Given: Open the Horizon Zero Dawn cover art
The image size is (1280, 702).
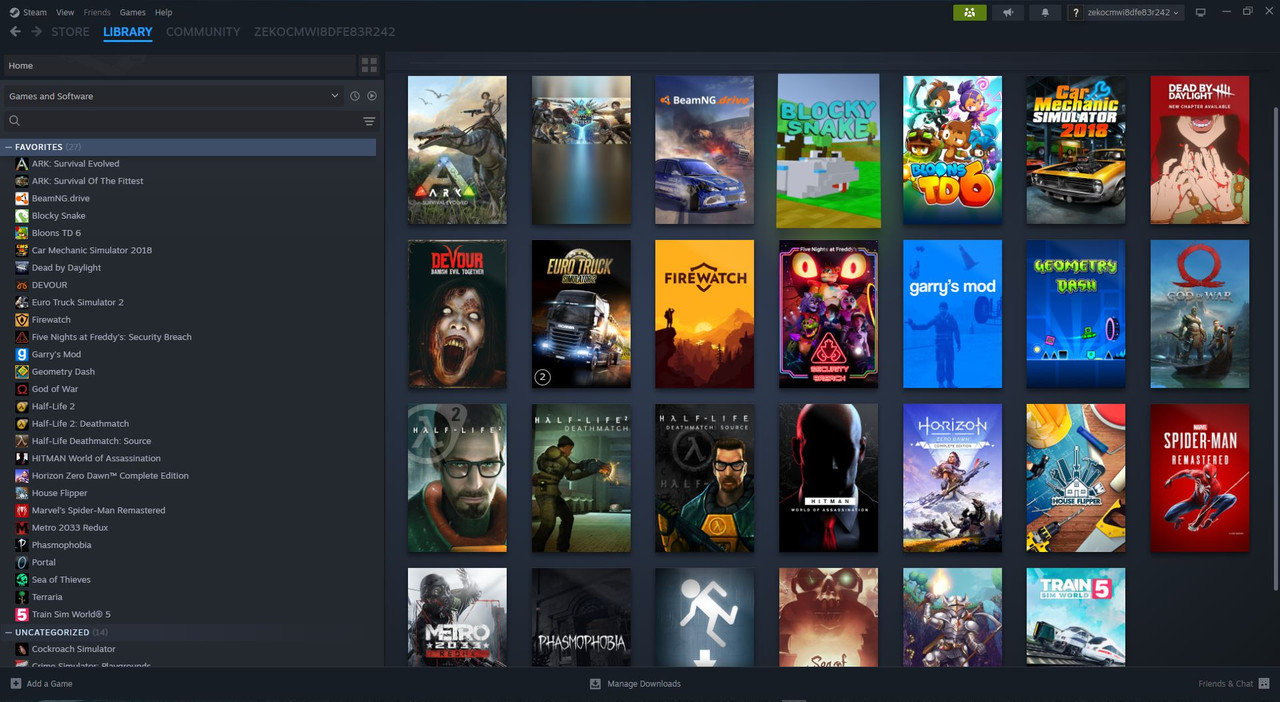Looking at the screenshot, I should point(952,478).
